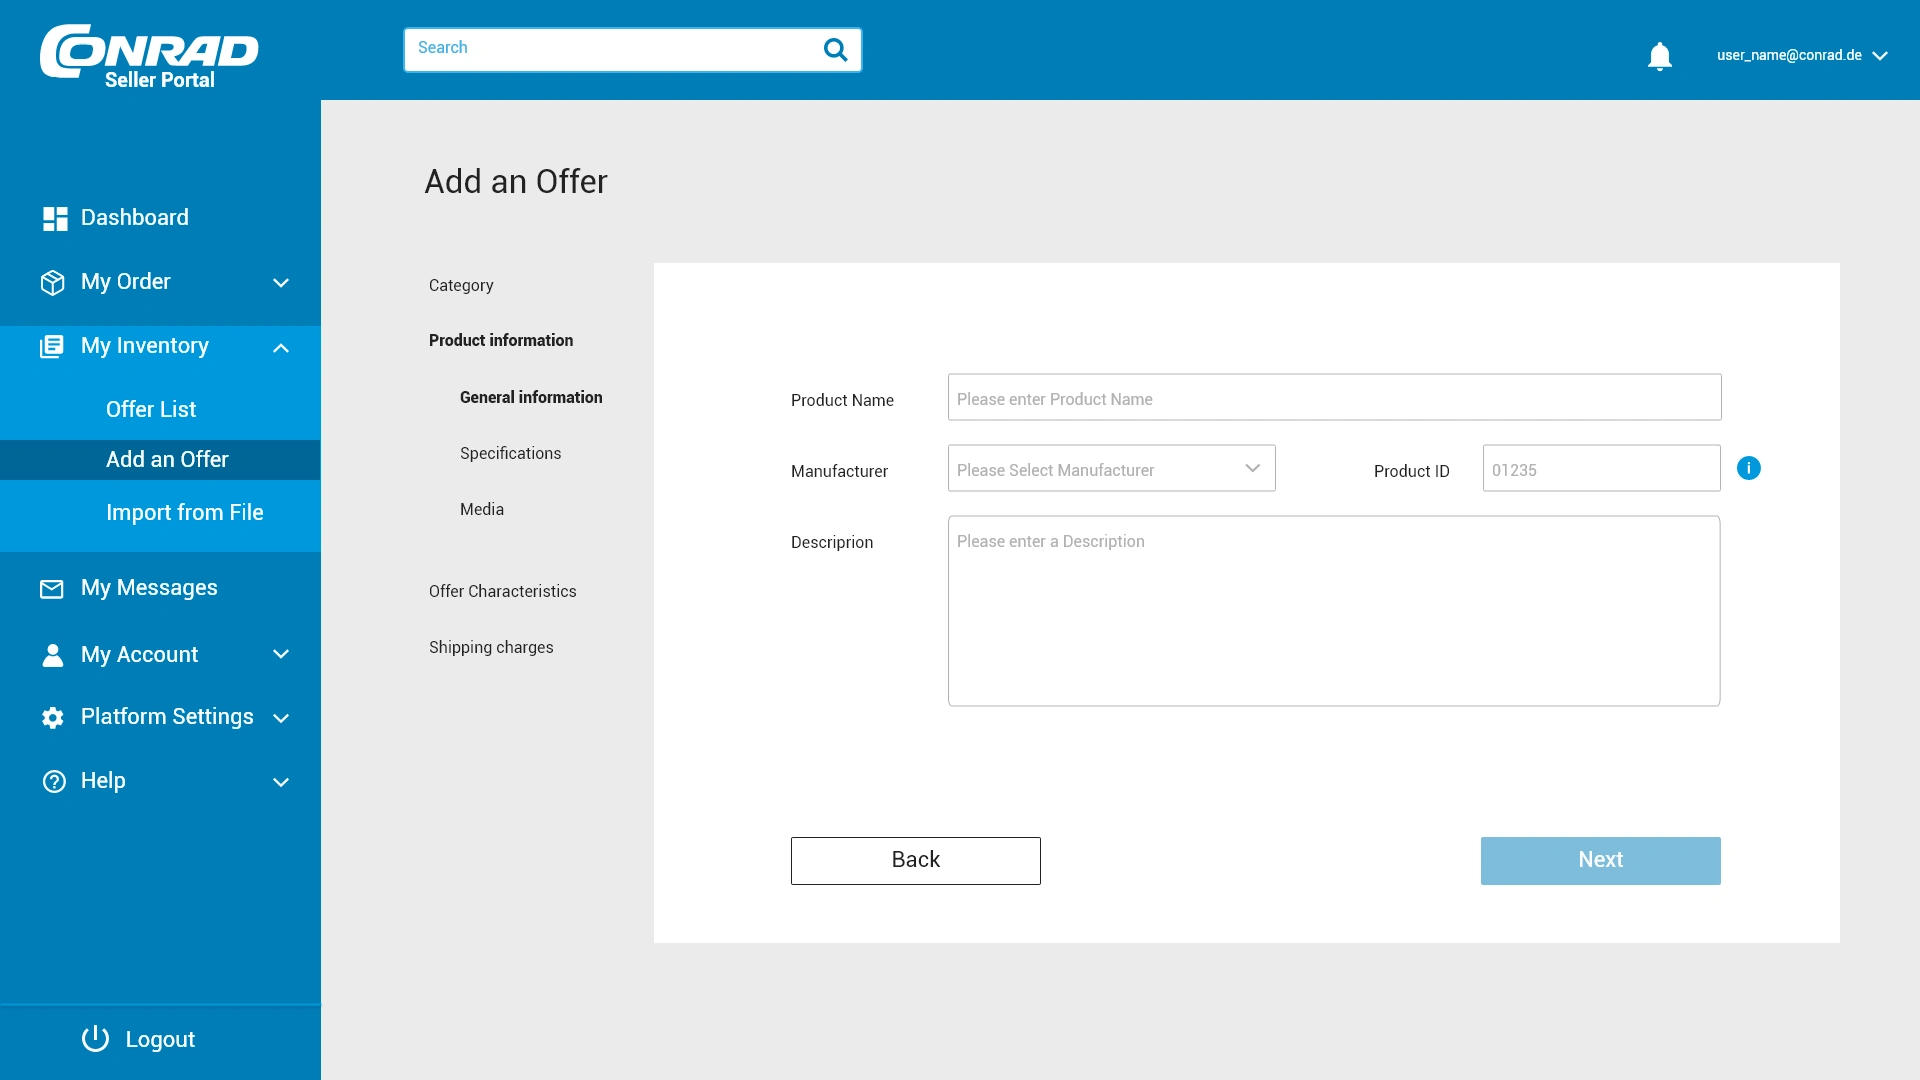Click the Dashboard grid icon
The height and width of the screenshot is (1080, 1920).
pyautogui.click(x=55, y=218)
